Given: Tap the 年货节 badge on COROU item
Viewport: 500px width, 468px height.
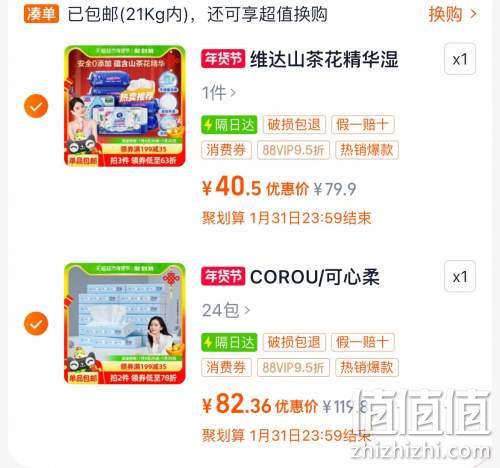Looking at the screenshot, I should [223, 276].
